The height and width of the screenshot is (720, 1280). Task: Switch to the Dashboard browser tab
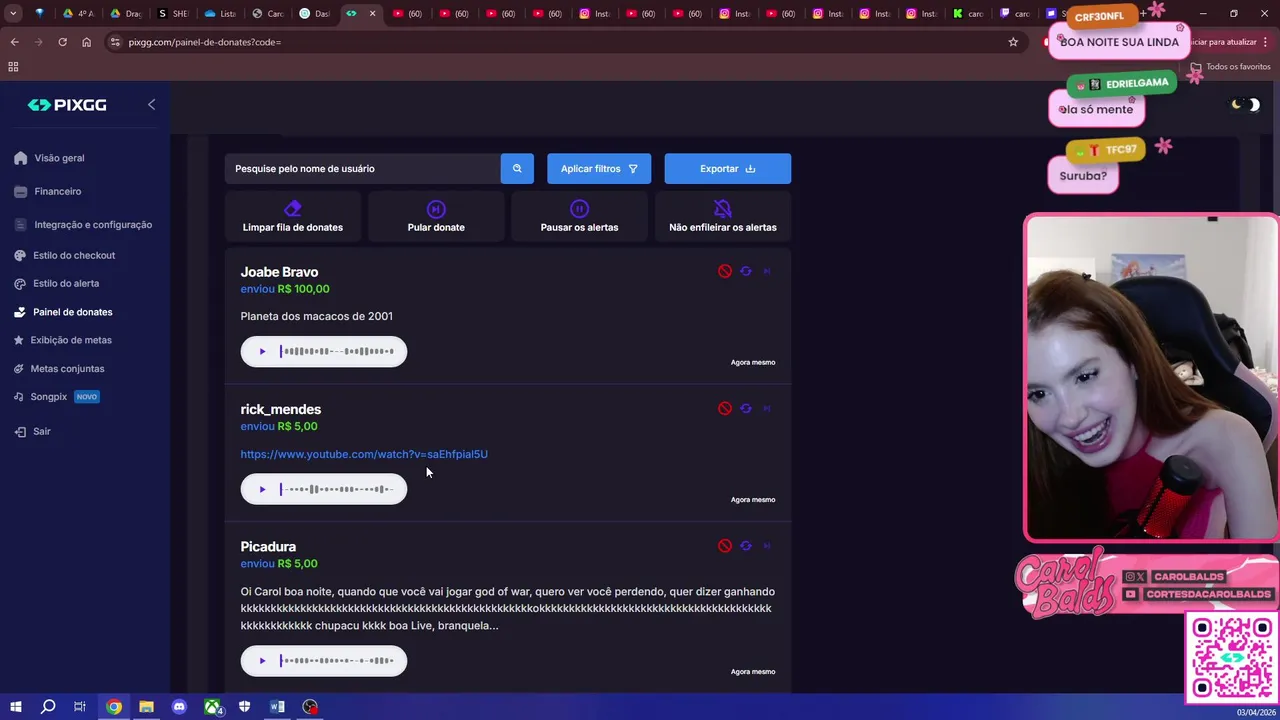pos(315,14)
